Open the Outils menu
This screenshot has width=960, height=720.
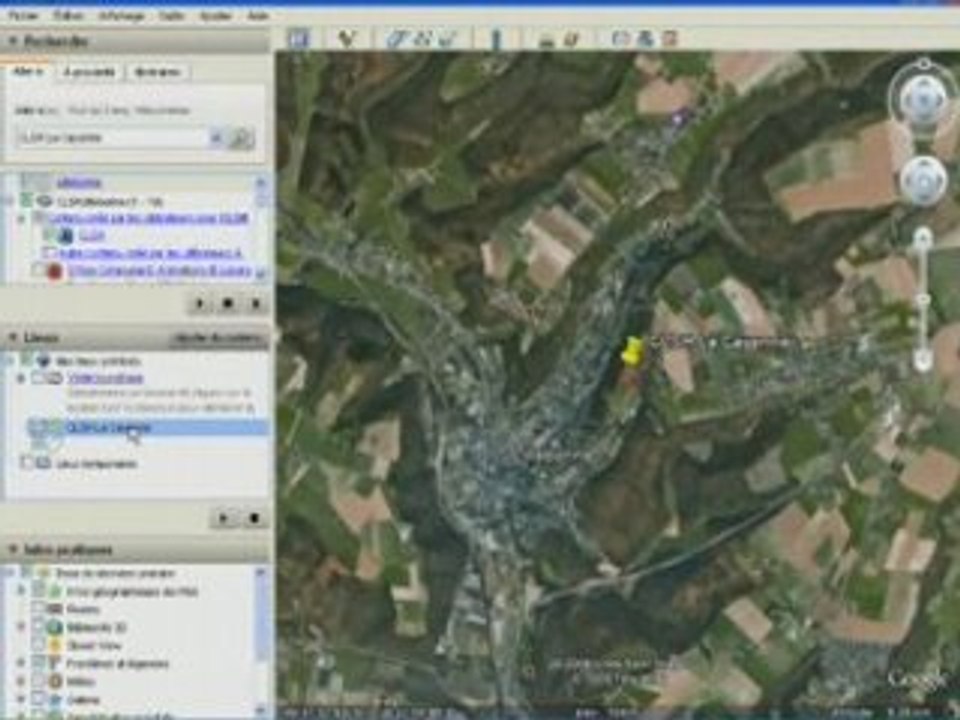click(171, 16)
